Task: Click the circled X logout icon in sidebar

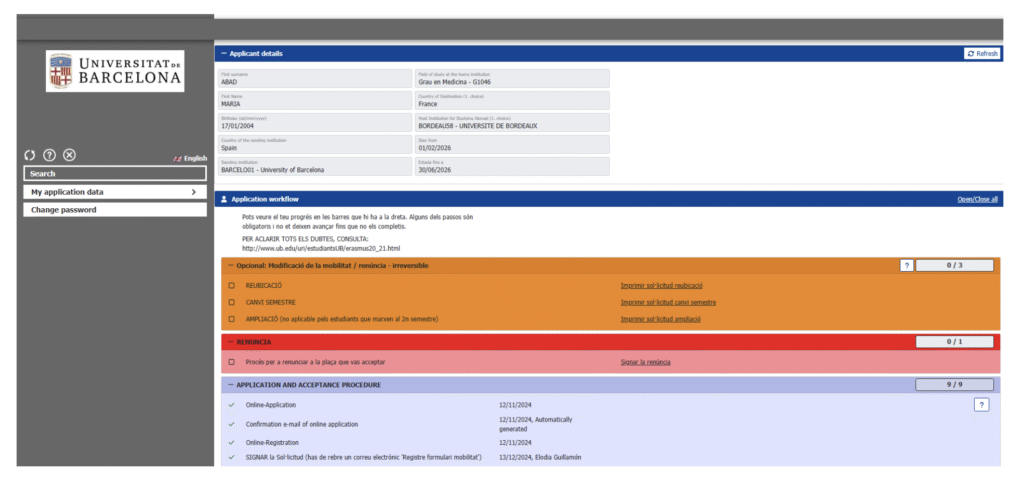Action: click(x=69, y=155)
